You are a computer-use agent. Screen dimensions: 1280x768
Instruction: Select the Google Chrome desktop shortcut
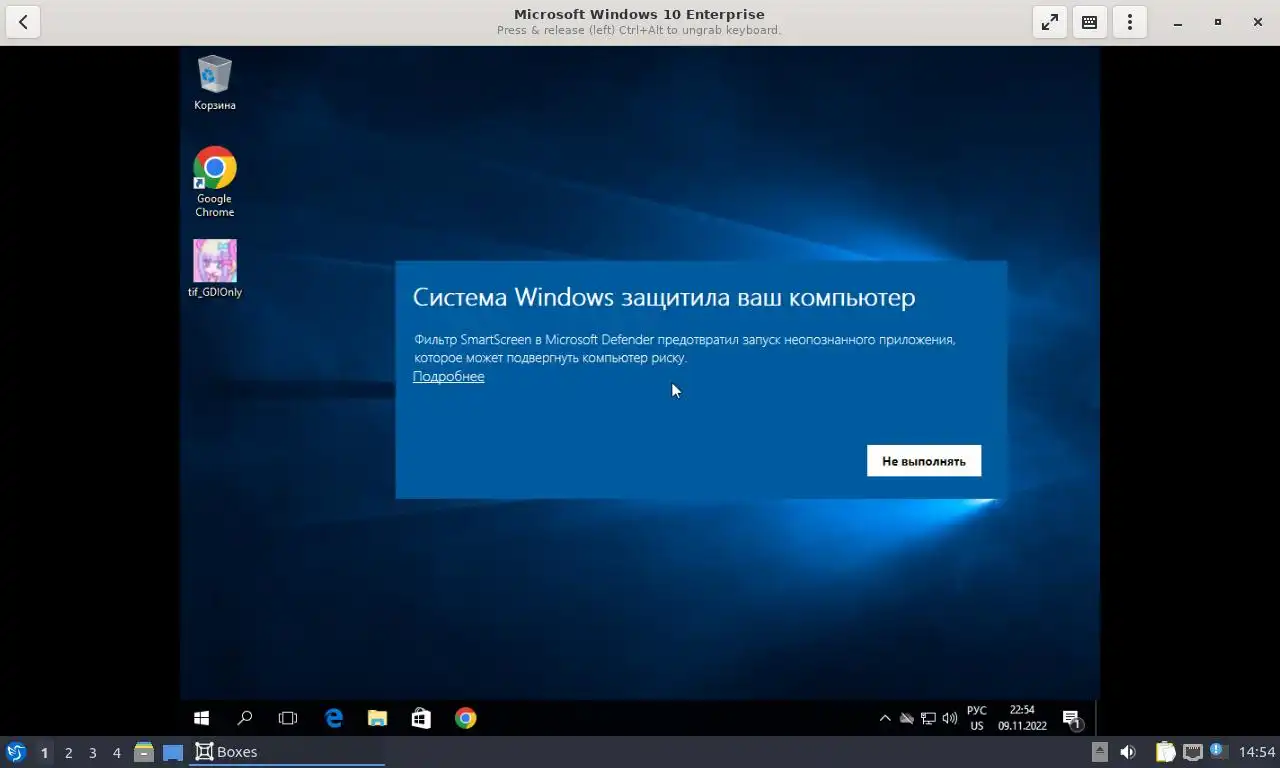(x=215, y=182)
